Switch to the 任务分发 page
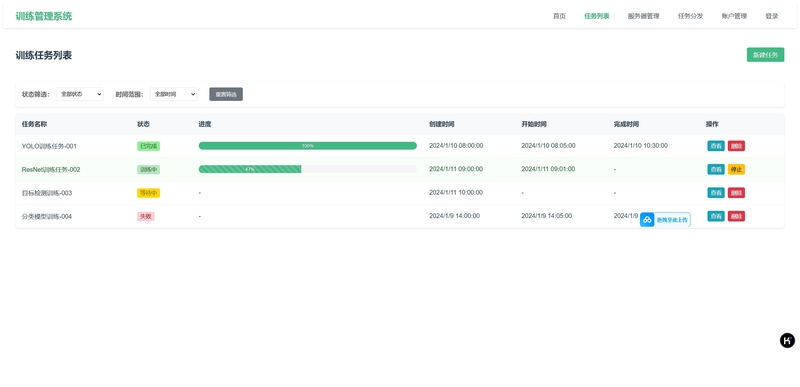 coord(690,16)
